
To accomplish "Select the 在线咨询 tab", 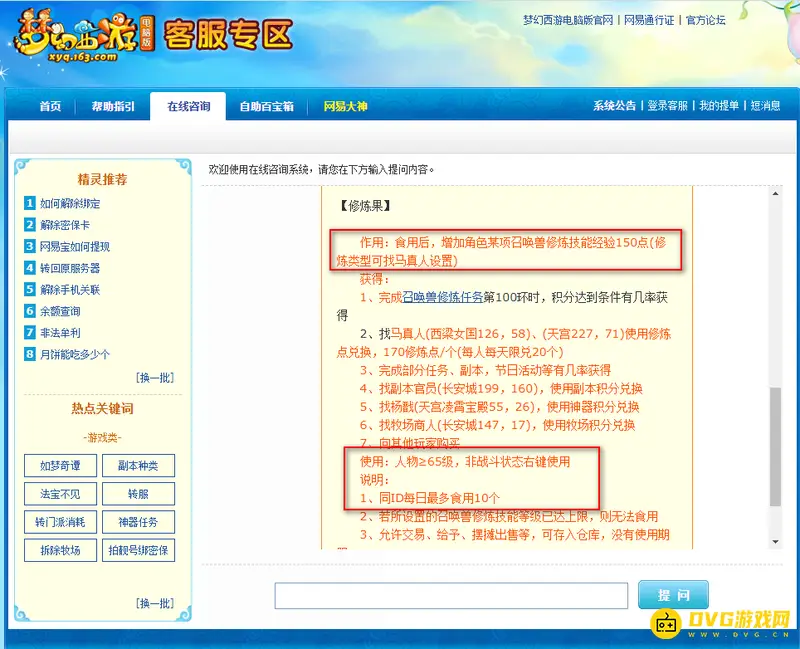I will pos(188,106).
